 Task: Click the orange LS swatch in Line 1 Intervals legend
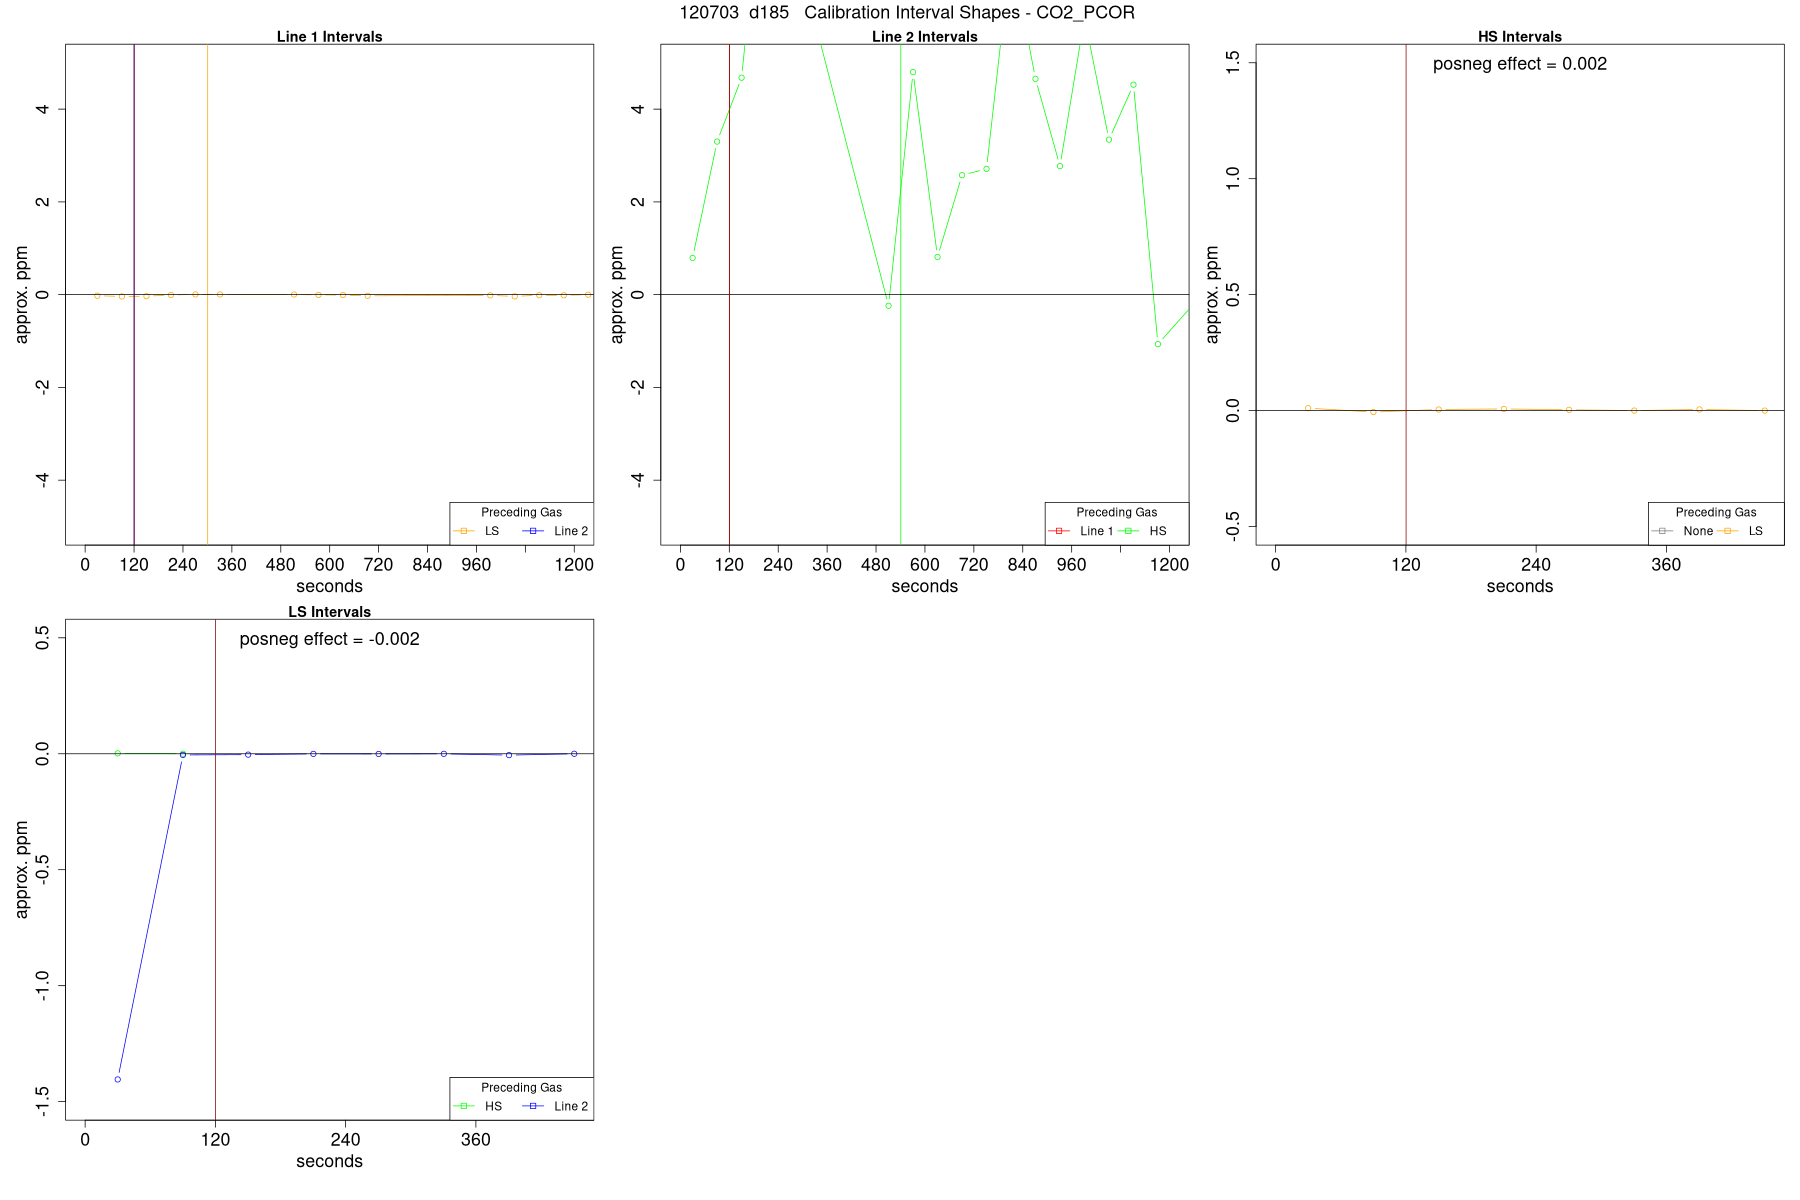coord(464,531)
